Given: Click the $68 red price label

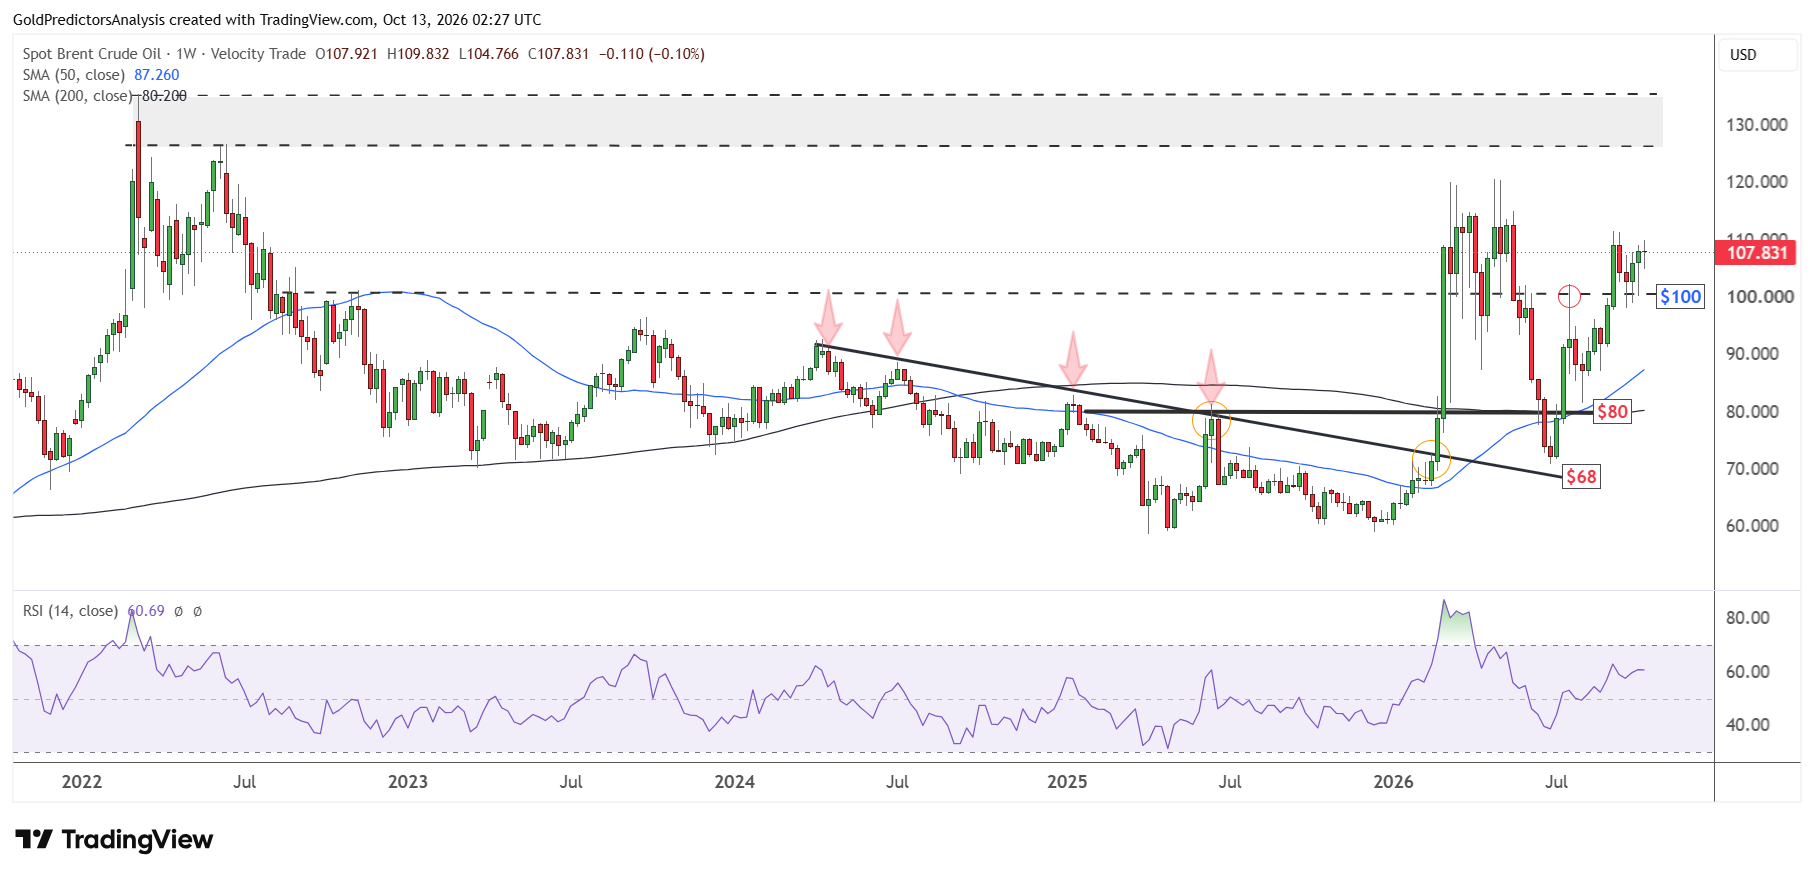Looking at the screenshot, I should (x=1581, y=476).
